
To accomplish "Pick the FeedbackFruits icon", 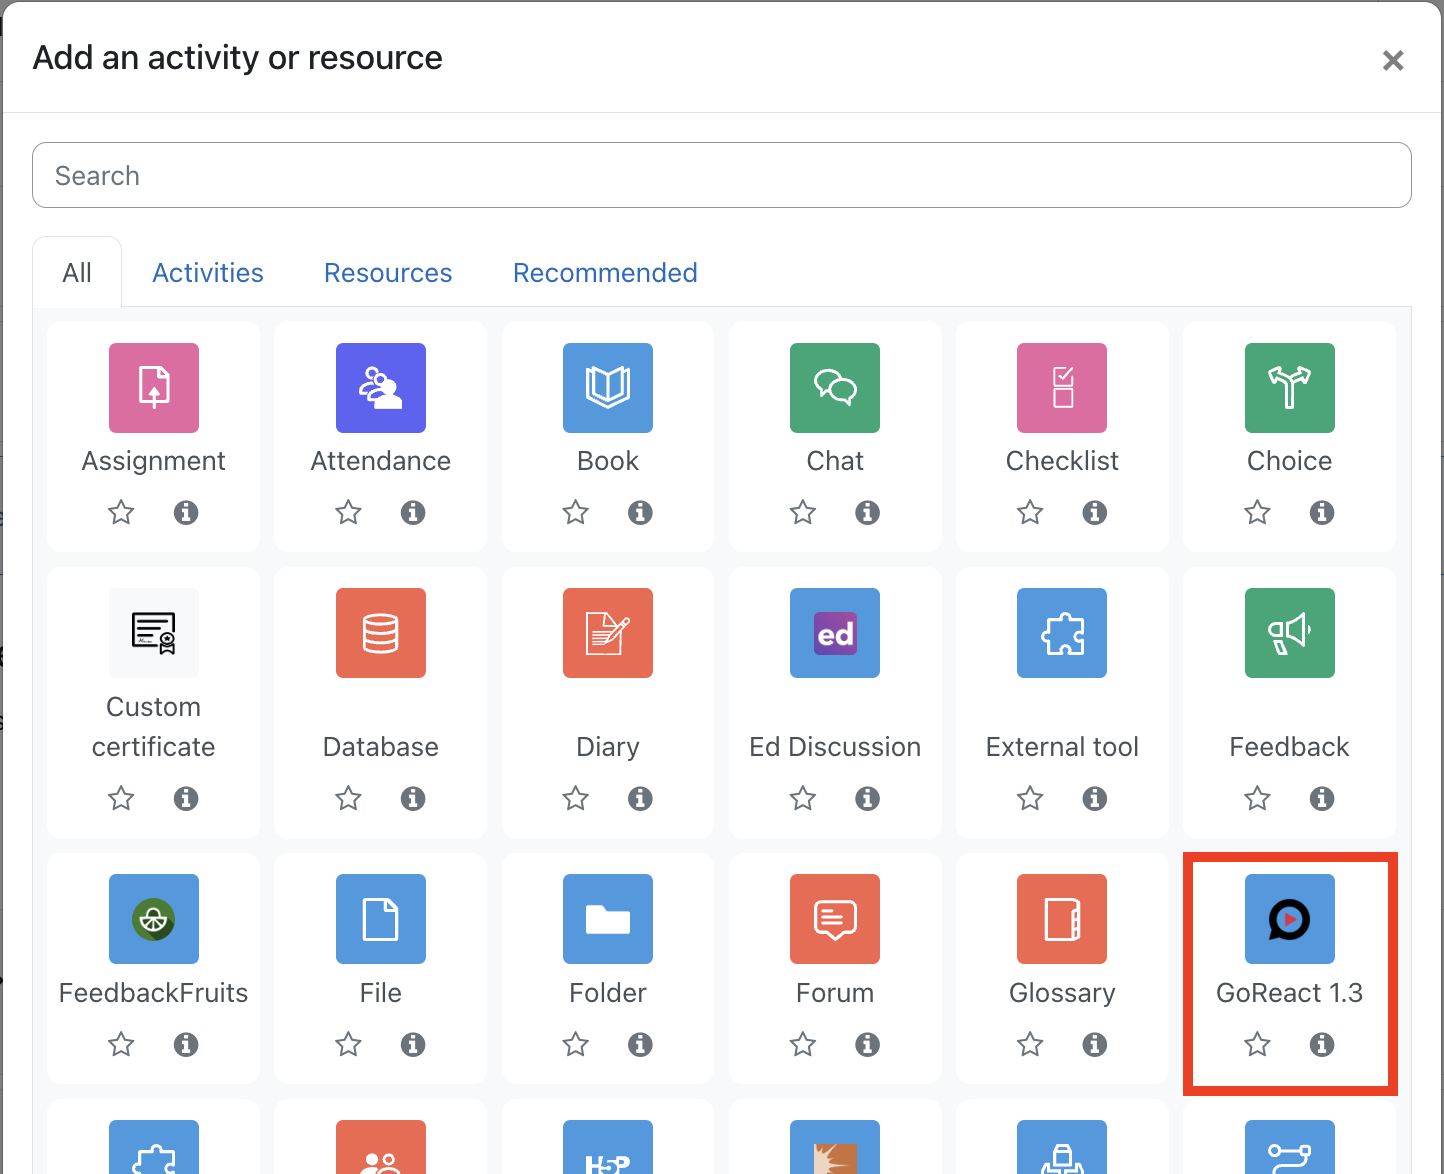I will click(x=153, y=919).
